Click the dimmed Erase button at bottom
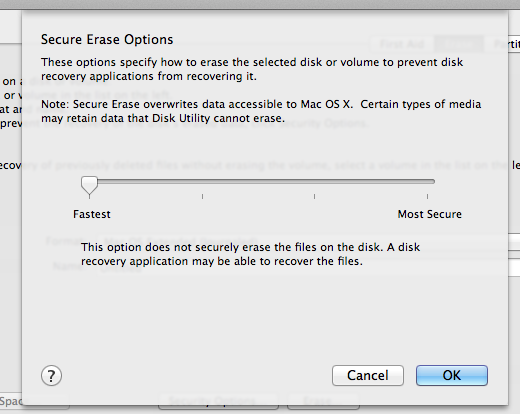This screenshot has height=414, width=520. click(x=323, y=401)
